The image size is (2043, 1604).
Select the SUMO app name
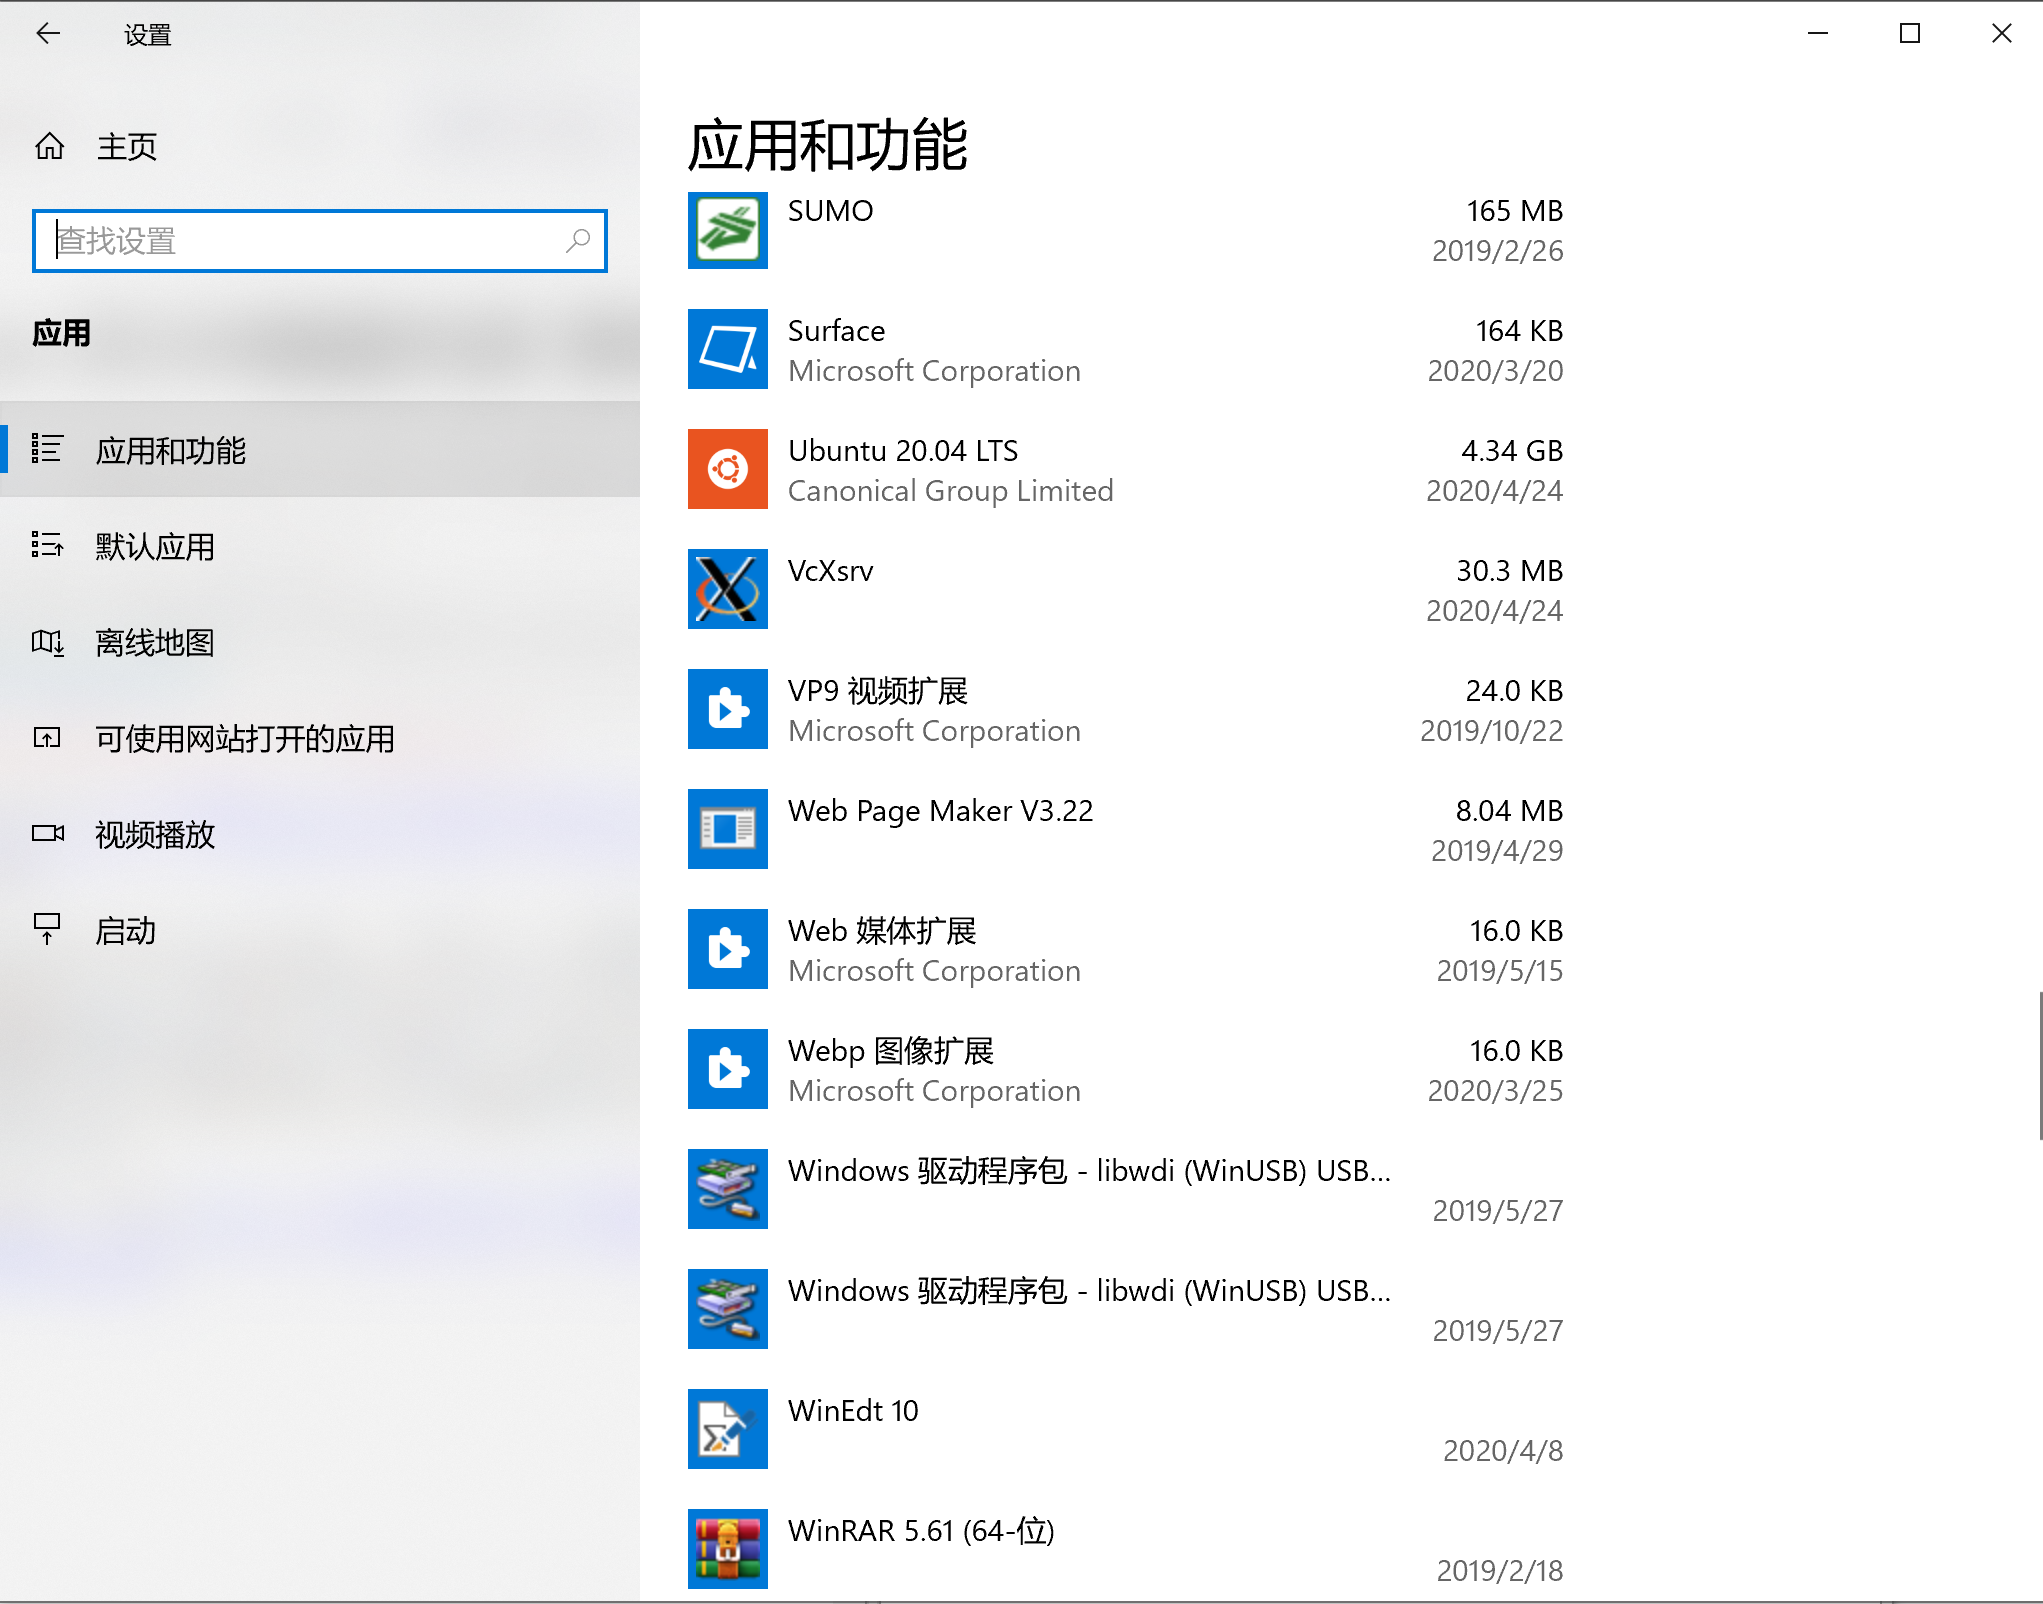[830, 211]
